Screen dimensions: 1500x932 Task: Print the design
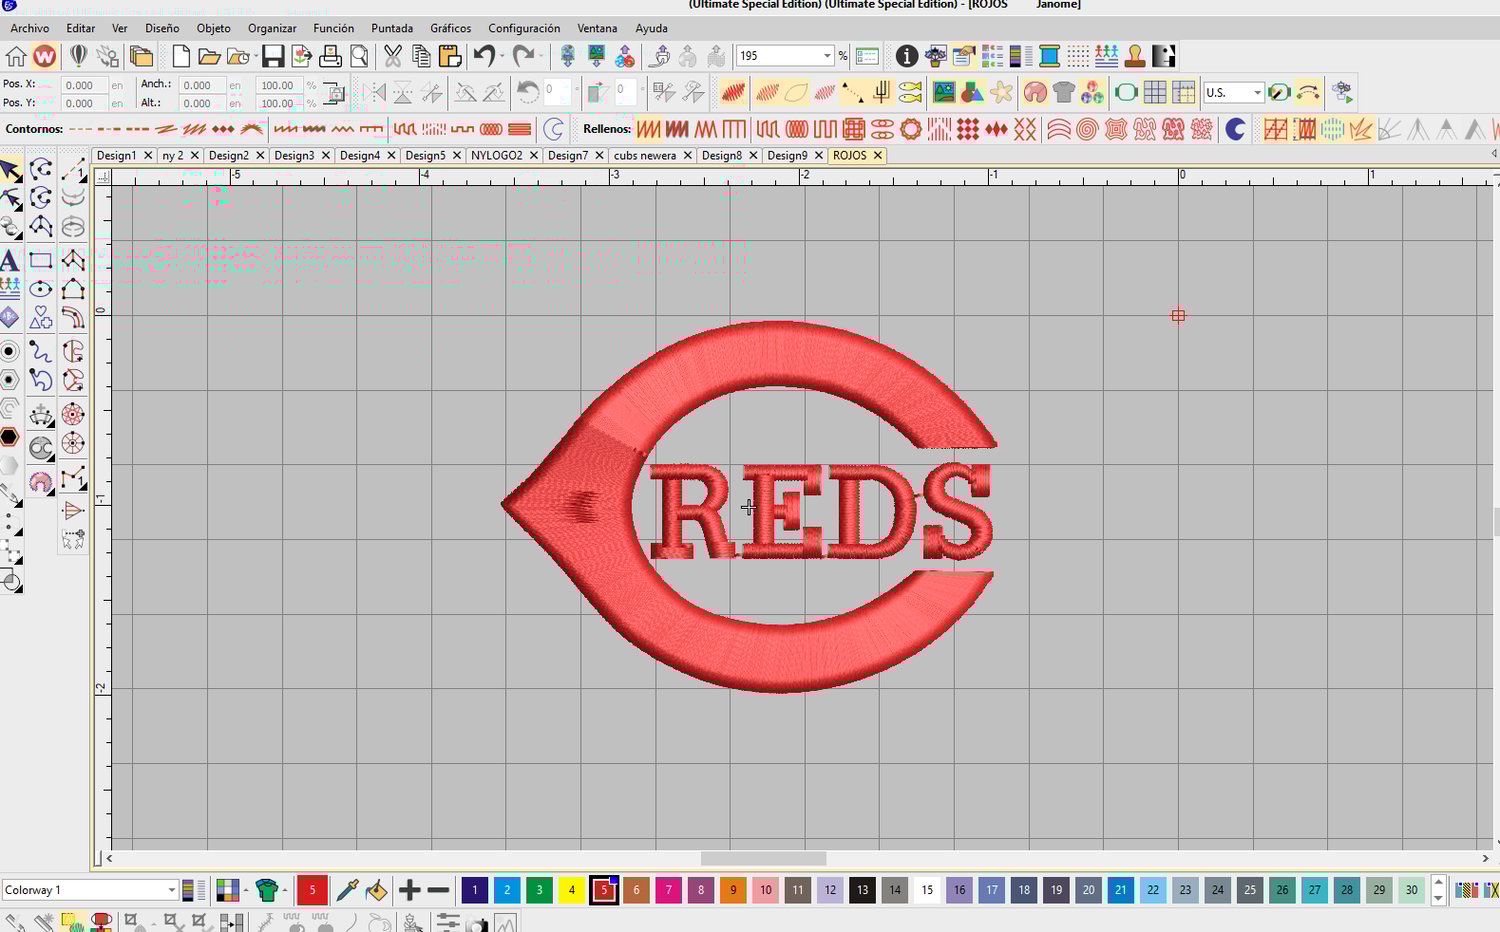click(330, 56)
